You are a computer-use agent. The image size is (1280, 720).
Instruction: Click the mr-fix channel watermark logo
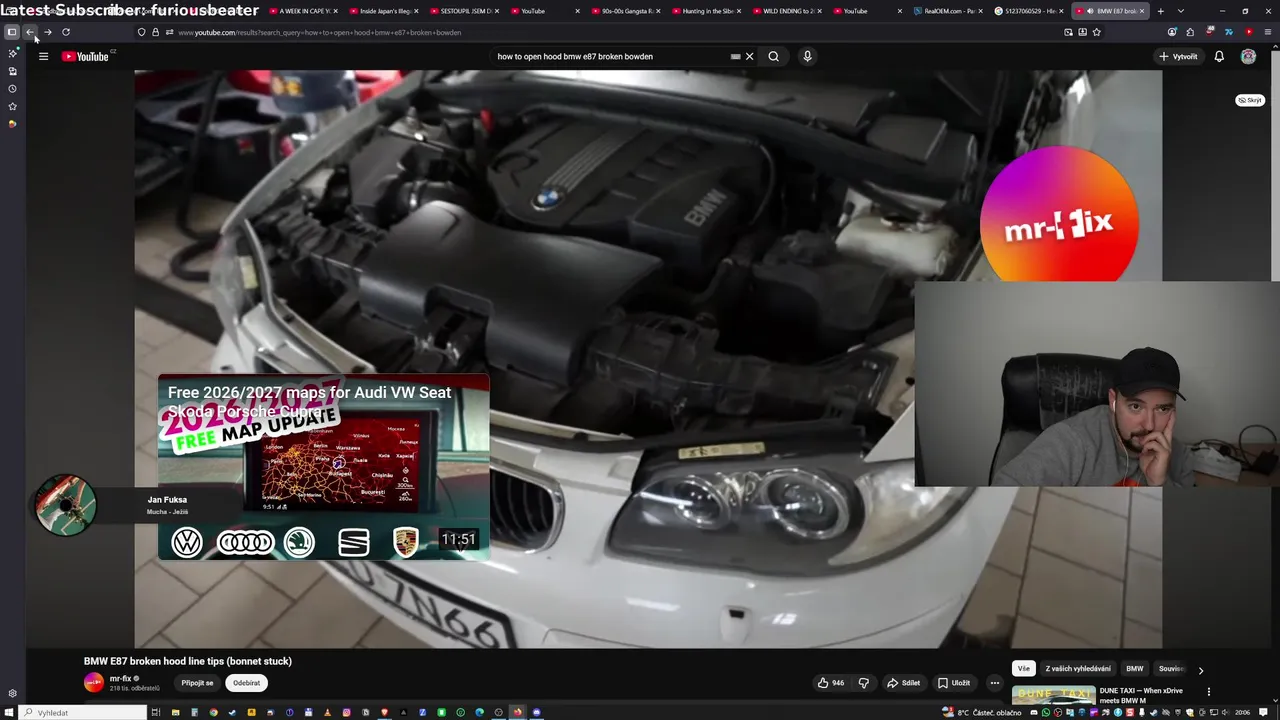[1058, 222]
